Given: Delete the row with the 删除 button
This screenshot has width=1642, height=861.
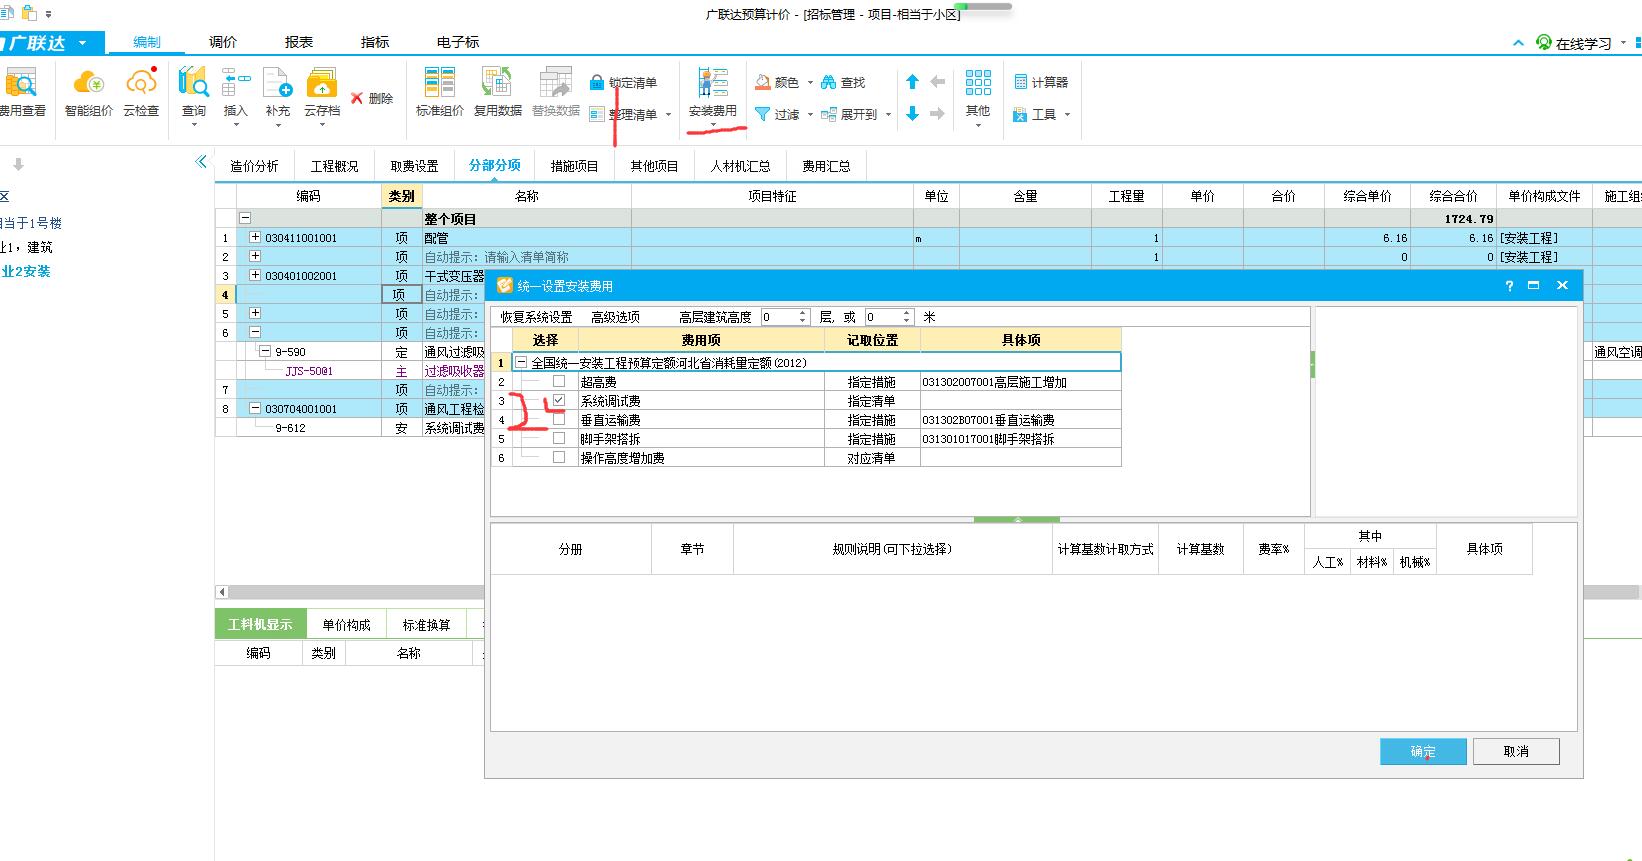Looking at the screenshot, I should pyautogui.click(x=372, y=98).
